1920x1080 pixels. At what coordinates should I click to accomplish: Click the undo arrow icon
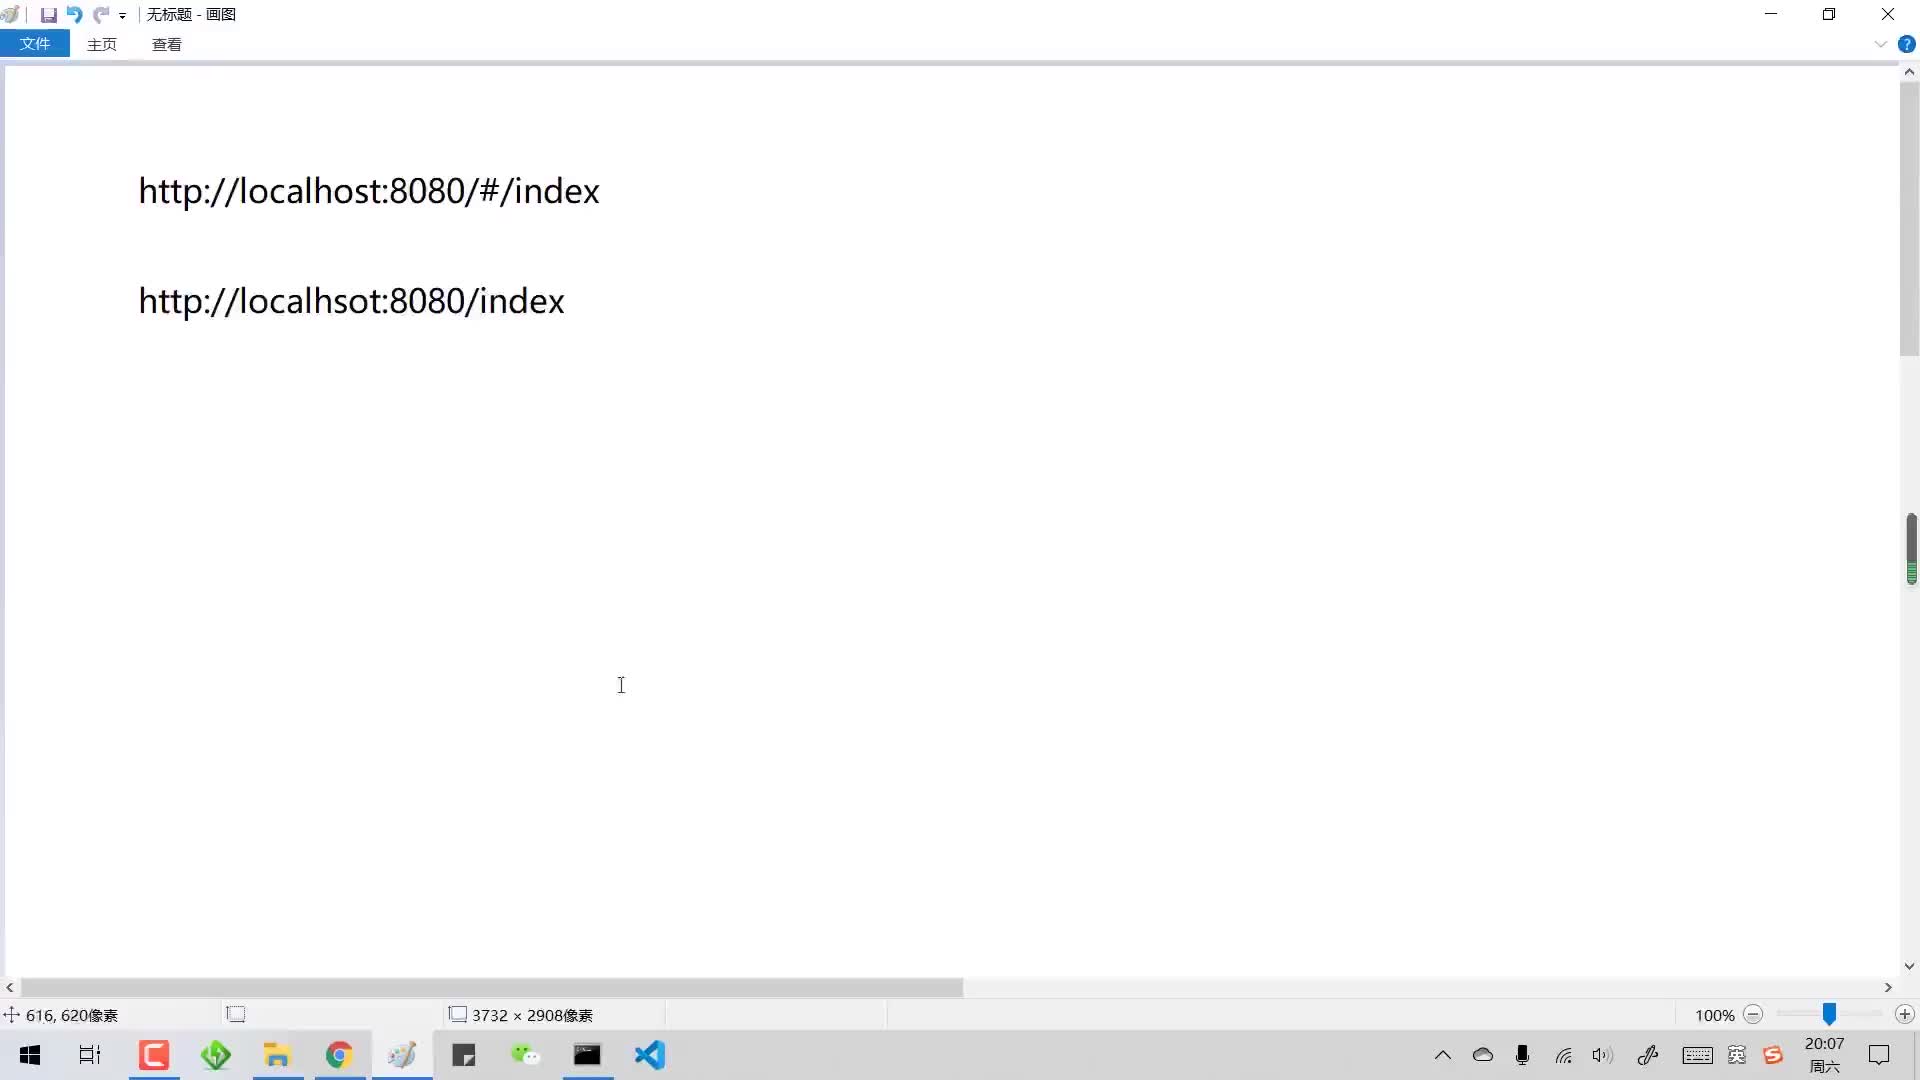click(74, 13)
